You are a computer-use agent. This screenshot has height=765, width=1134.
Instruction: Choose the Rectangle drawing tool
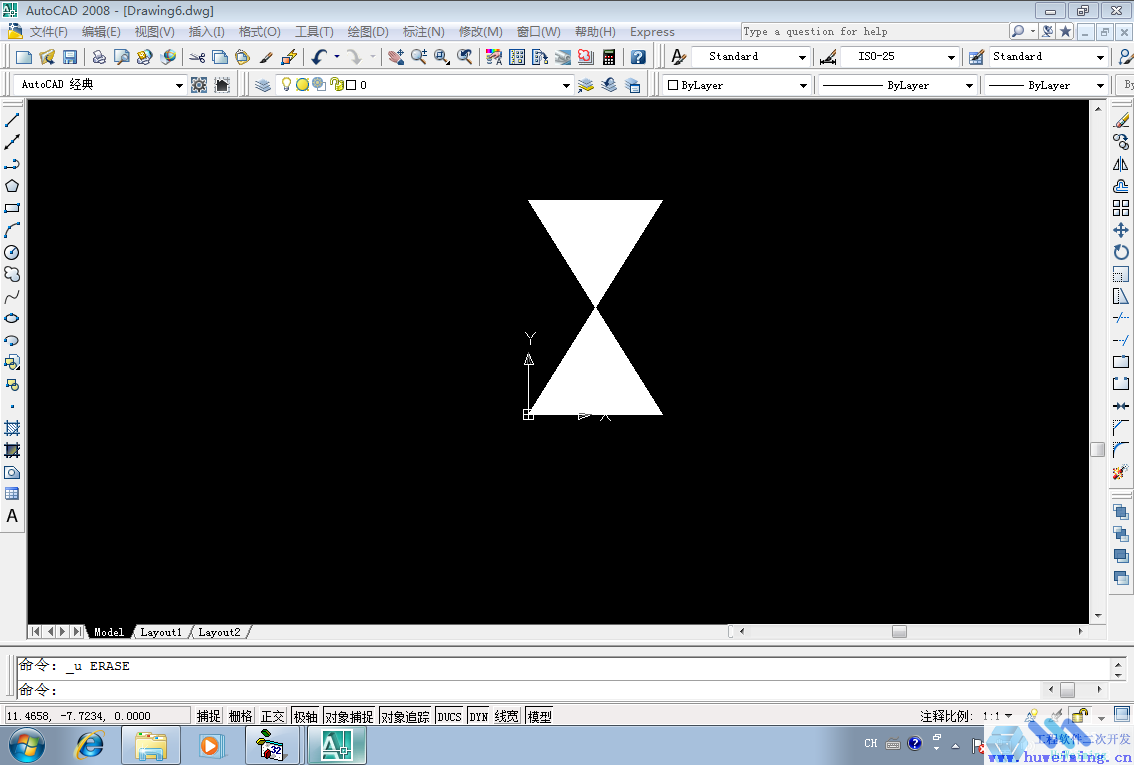pos(12,208)
